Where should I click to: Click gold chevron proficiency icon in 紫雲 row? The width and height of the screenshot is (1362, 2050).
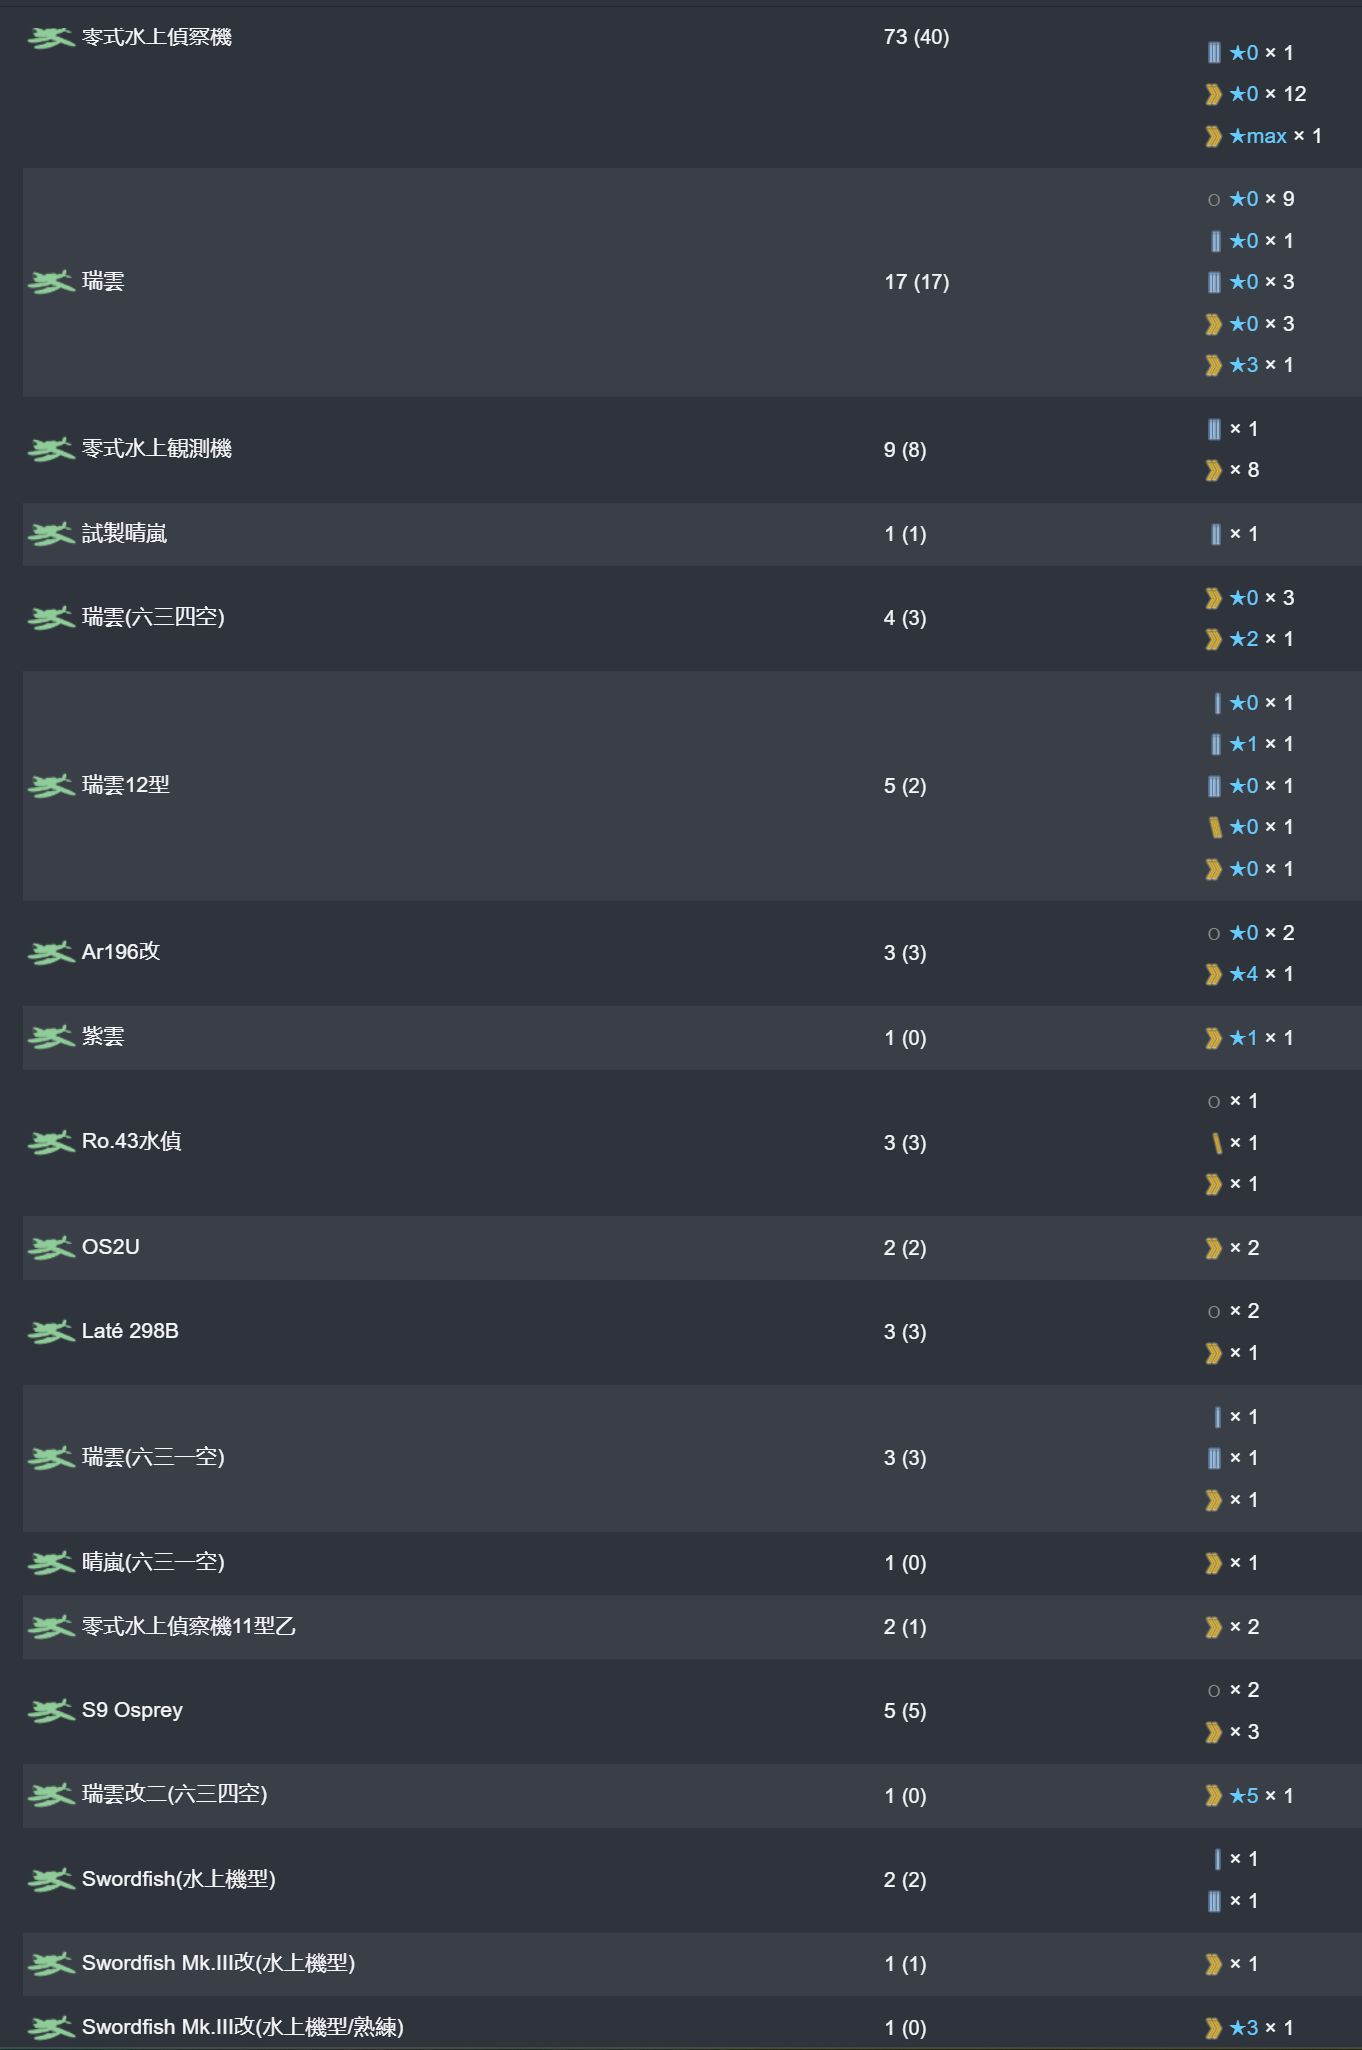pyautogui.click(x=1214, y=1038)
